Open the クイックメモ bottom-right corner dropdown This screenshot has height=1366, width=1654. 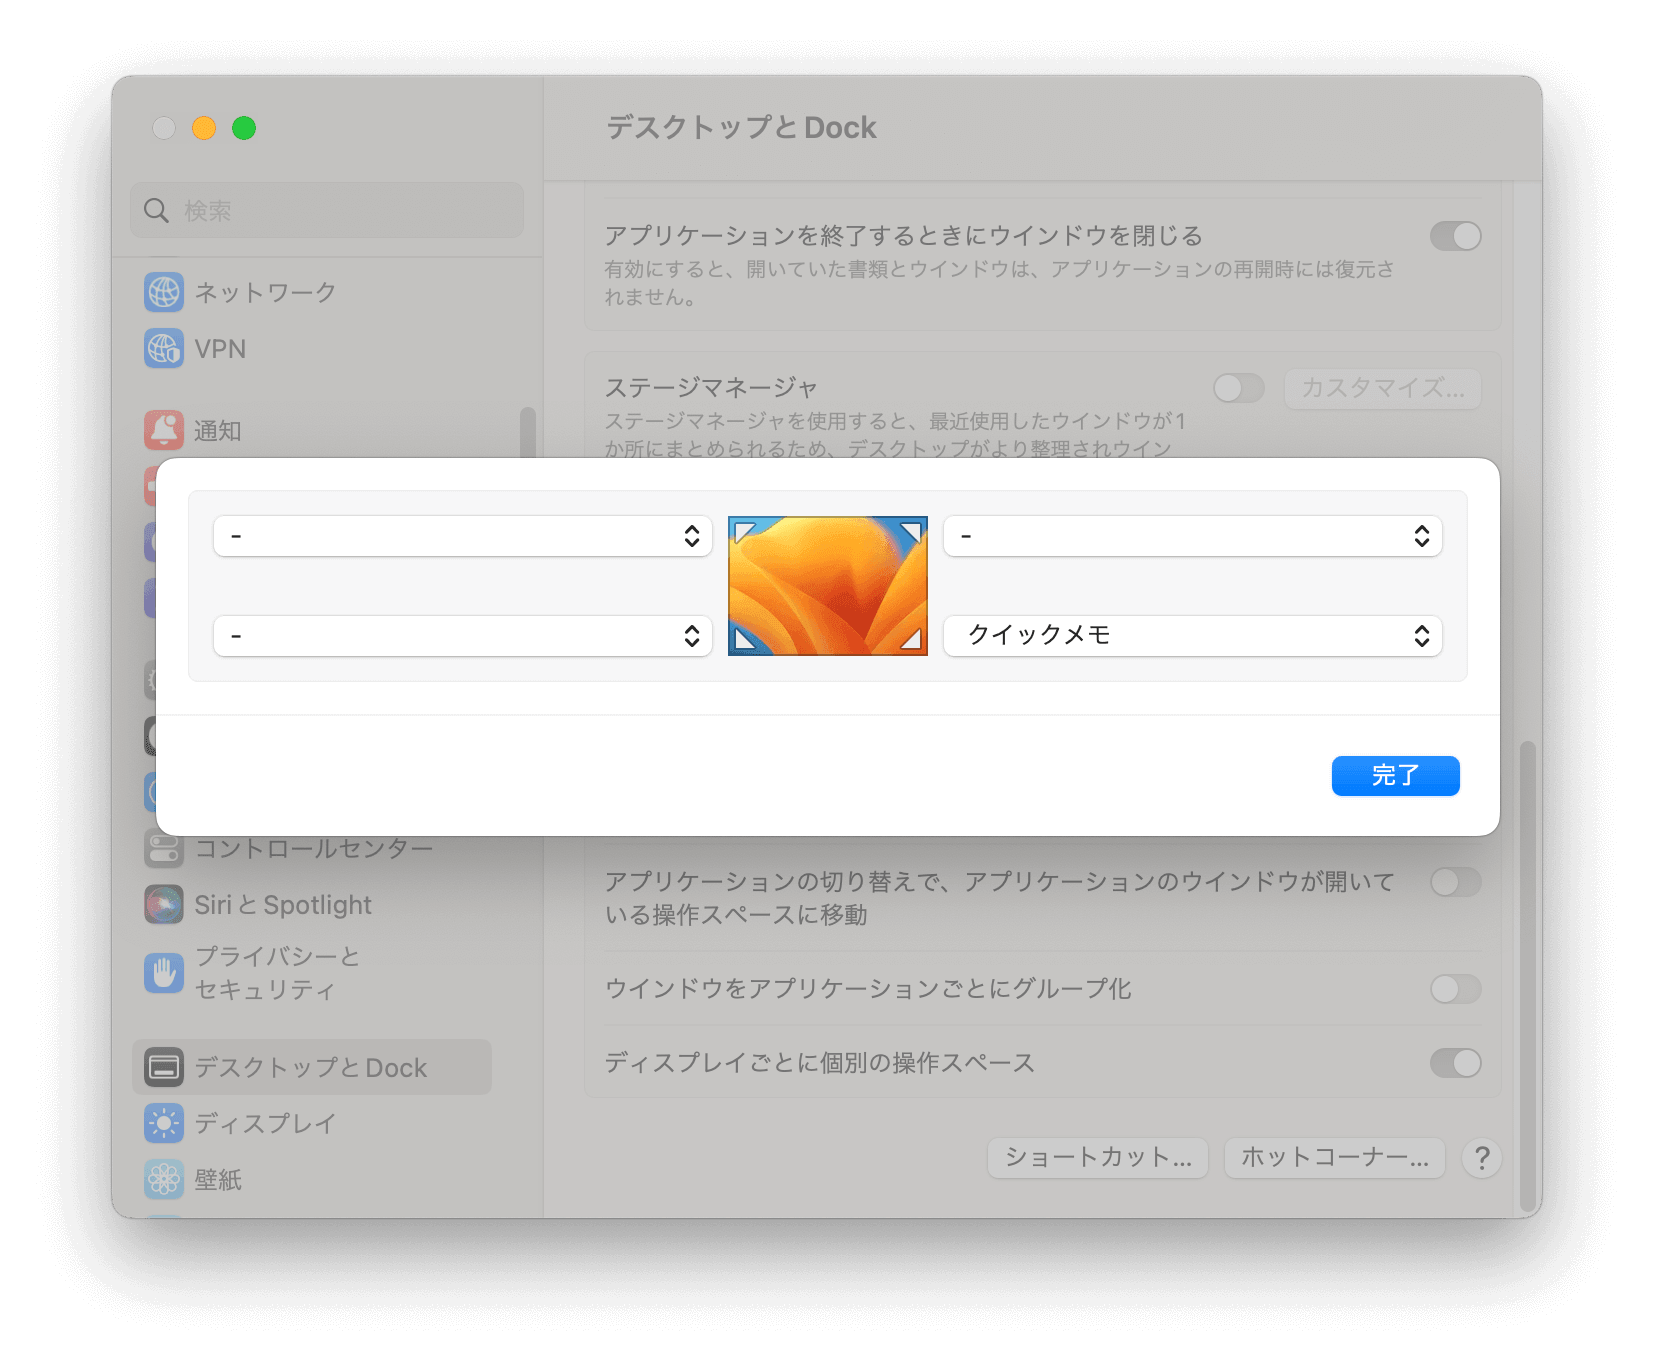pos(1192,636)
